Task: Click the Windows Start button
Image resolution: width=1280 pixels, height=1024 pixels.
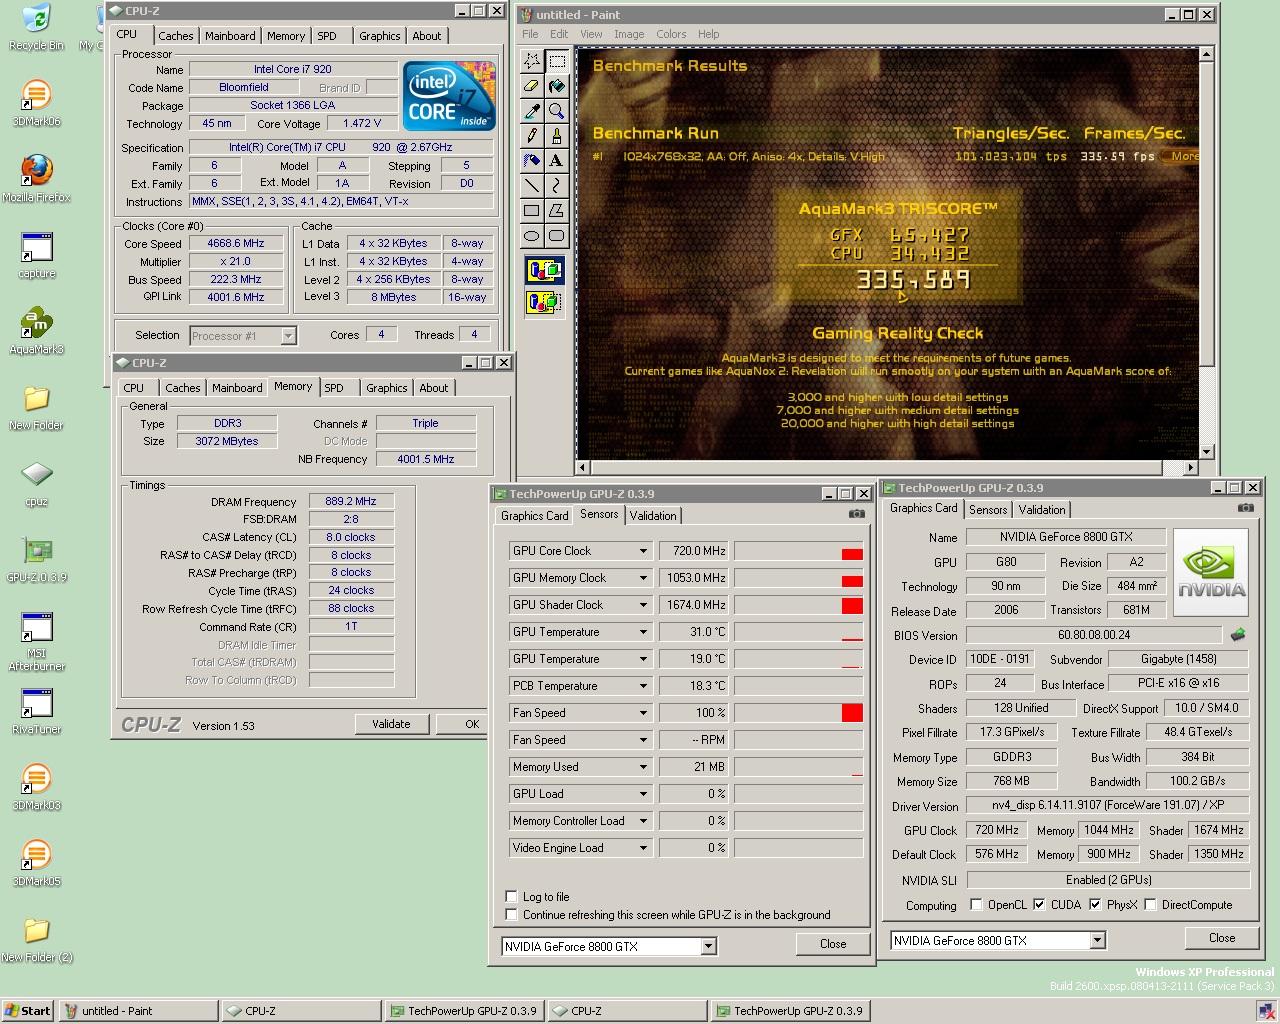Action: click(28, 1011)
